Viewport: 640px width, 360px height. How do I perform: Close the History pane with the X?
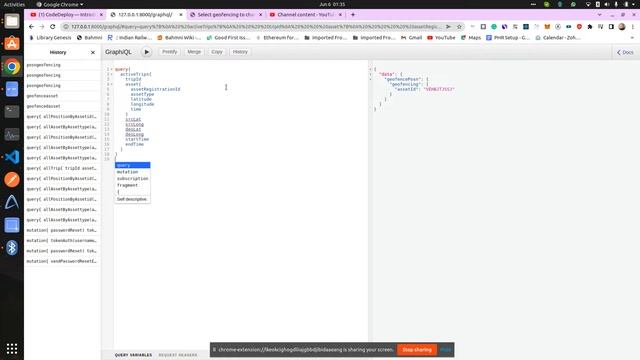tap(93, 52)
